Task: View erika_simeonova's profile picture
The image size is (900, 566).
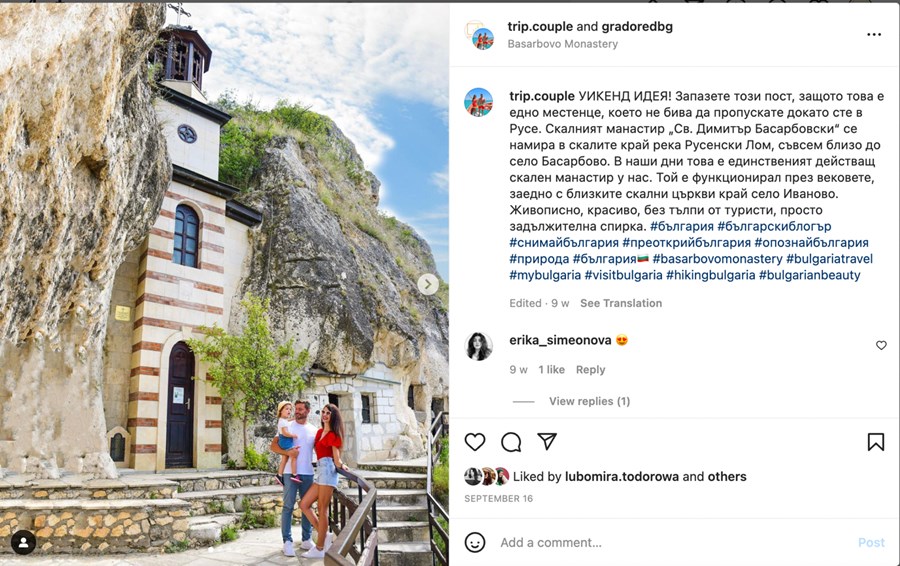Action: (x=478, y=346)
